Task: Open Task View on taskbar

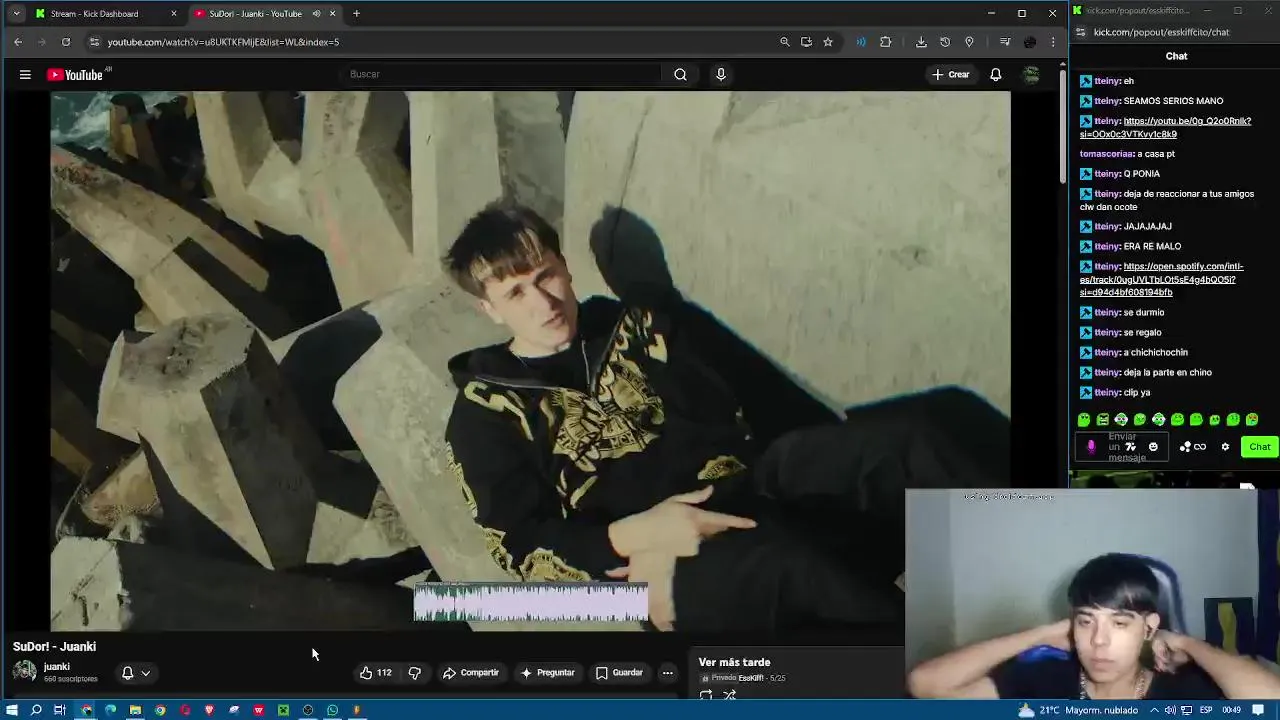Action: tap(60, 710)
